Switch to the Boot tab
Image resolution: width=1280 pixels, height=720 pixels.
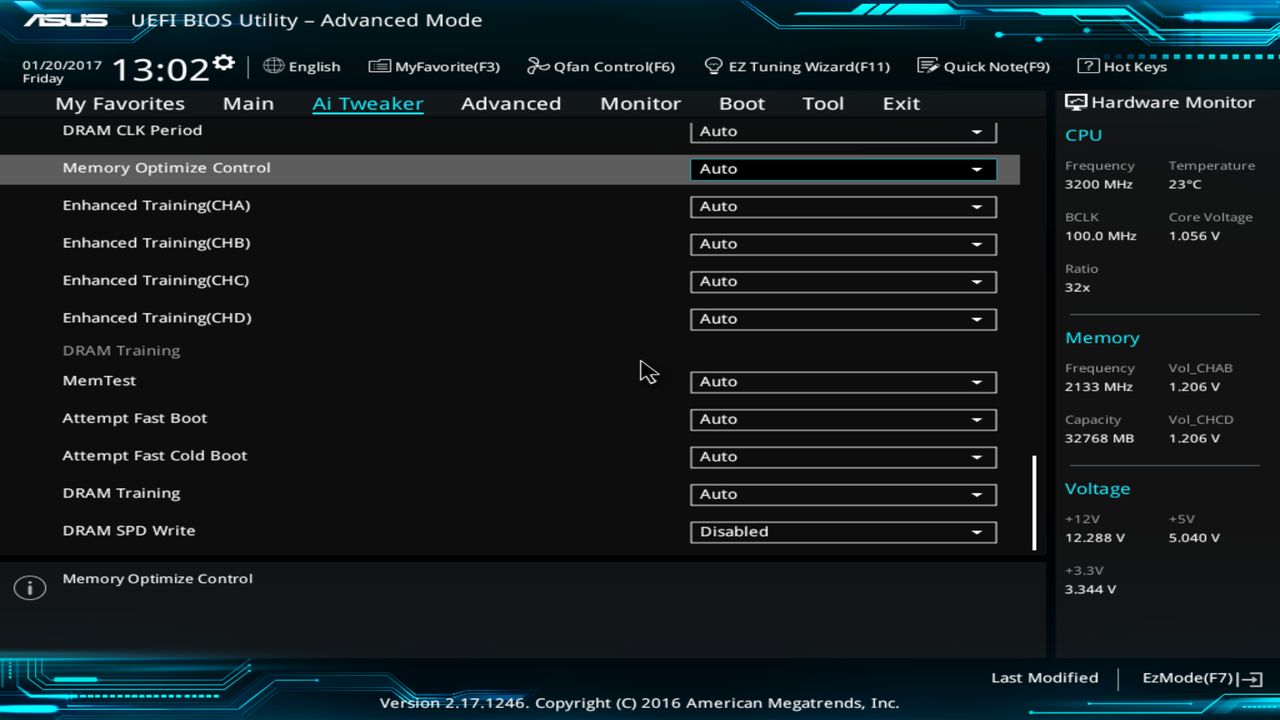(x=742, y=103)
